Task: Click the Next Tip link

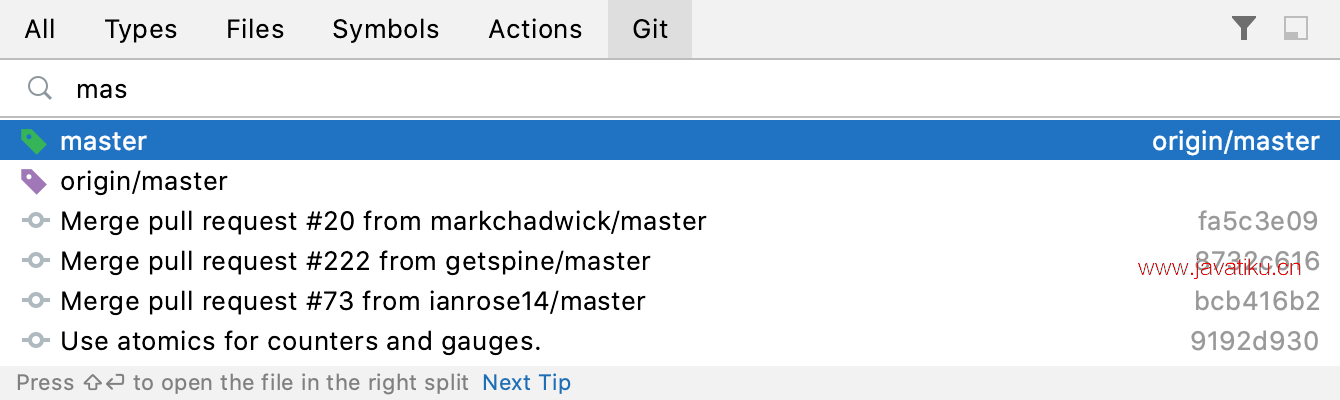Action: 527,382
